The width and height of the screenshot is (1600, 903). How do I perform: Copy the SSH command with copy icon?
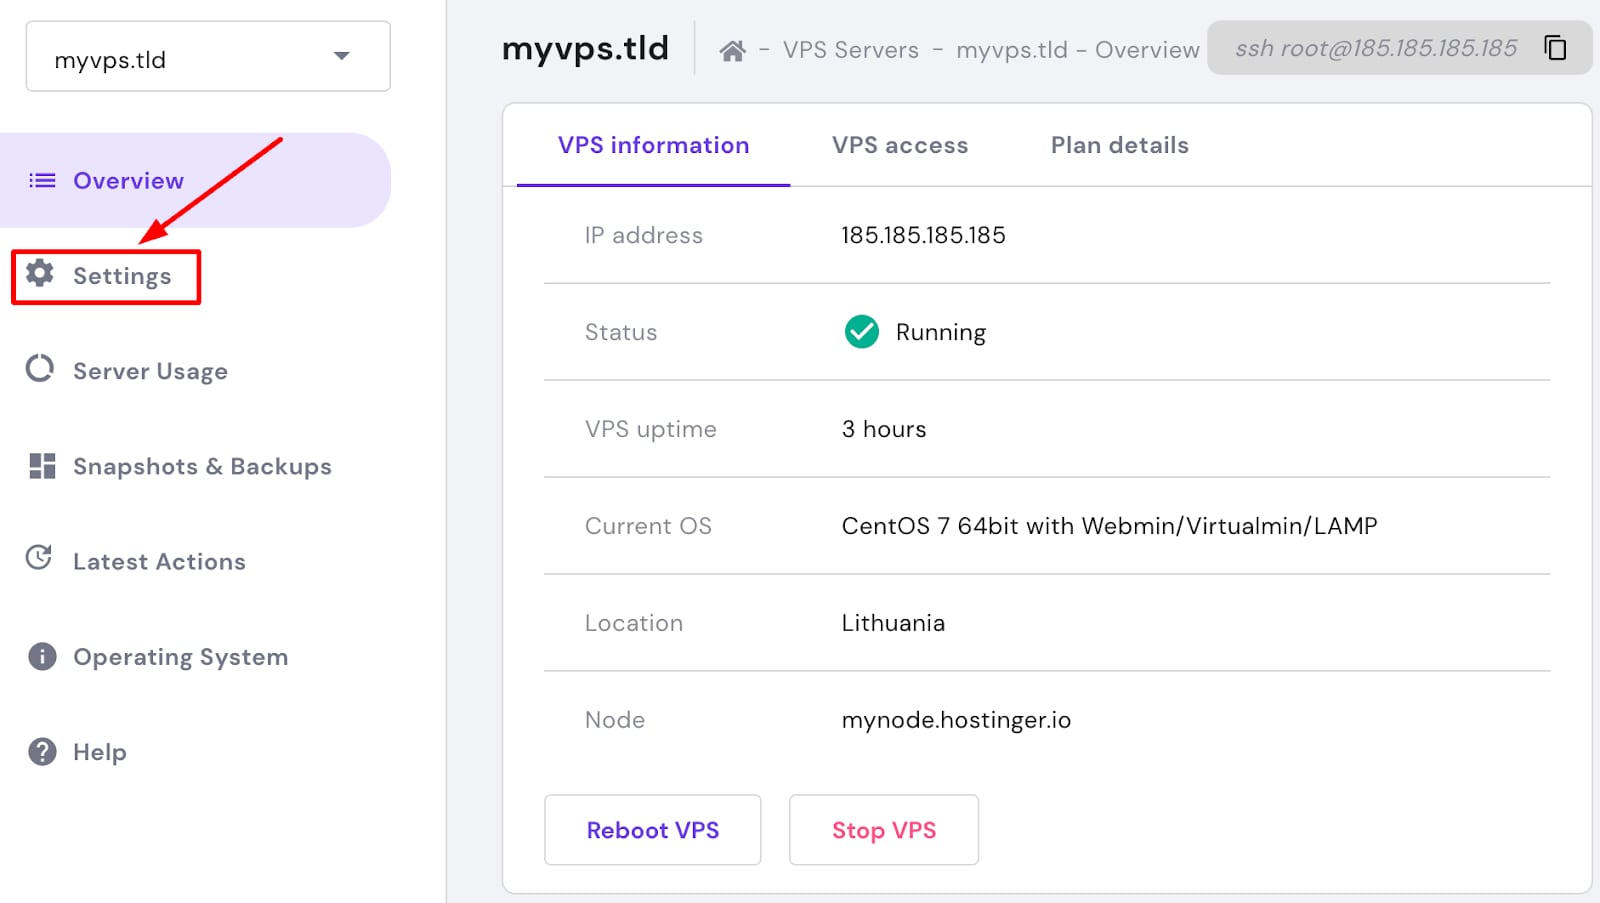1555,48
